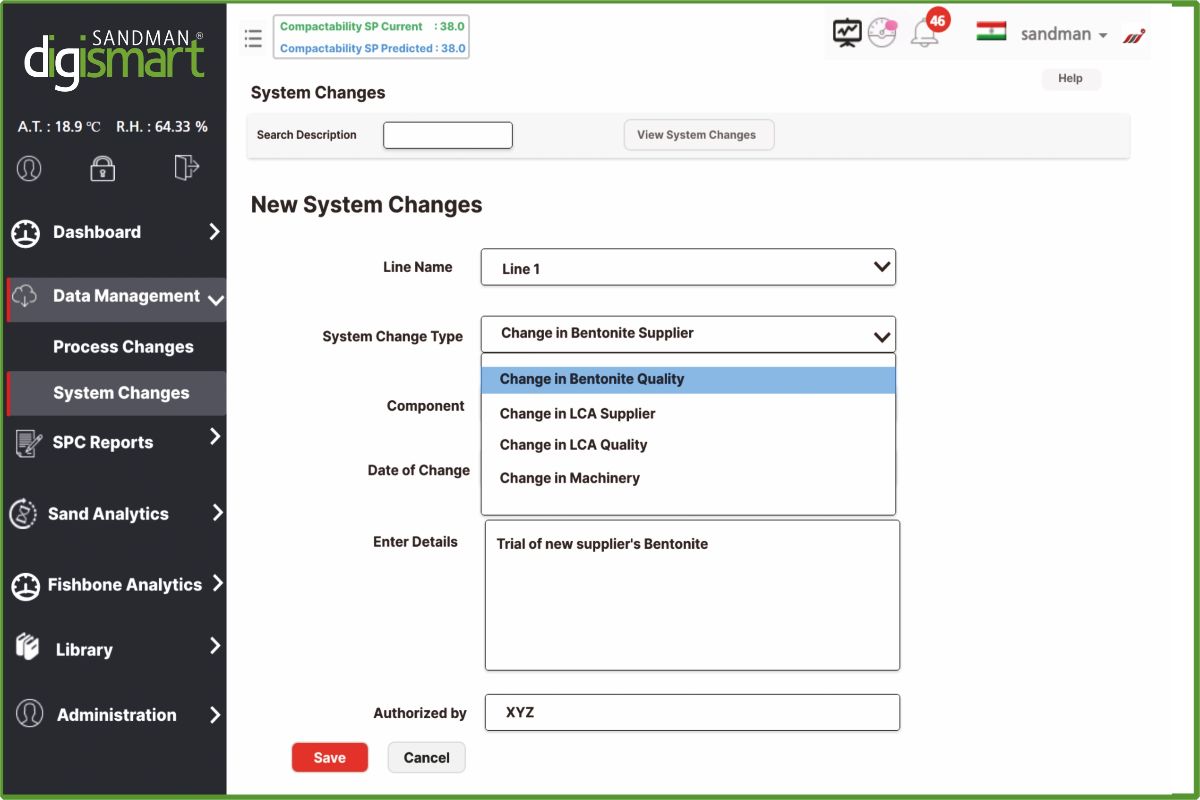1200x800 pixels.
Task: Click the logout door icon in sidebar
Action: [x=186, y=167]
